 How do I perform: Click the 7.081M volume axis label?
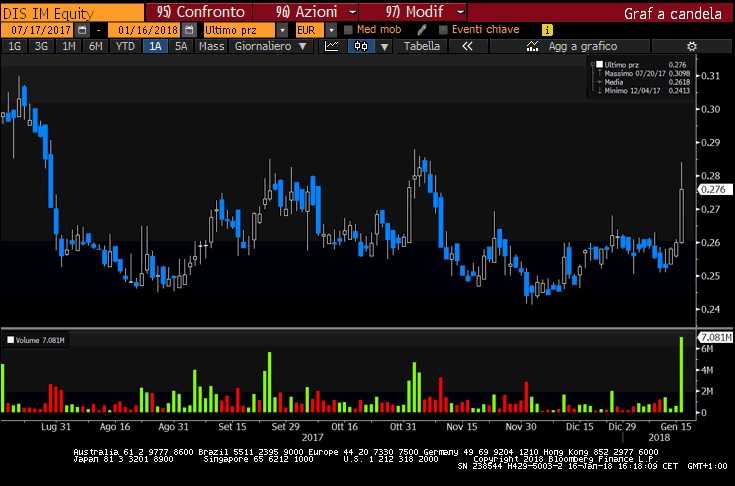point(715,337)
